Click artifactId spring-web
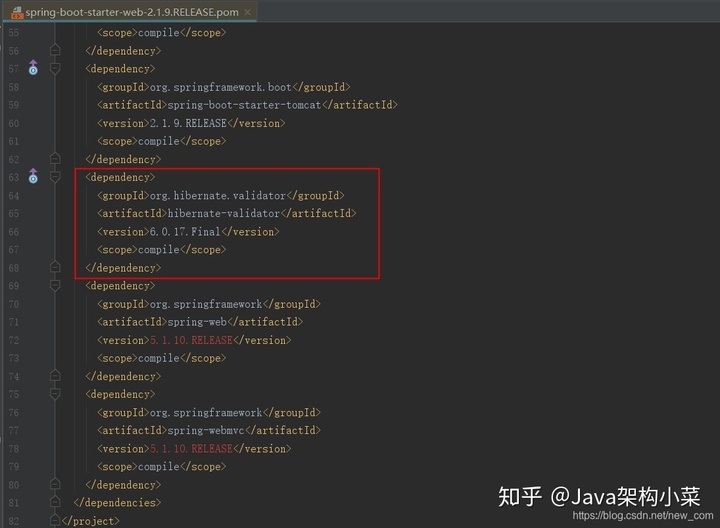 click(197, 322)
